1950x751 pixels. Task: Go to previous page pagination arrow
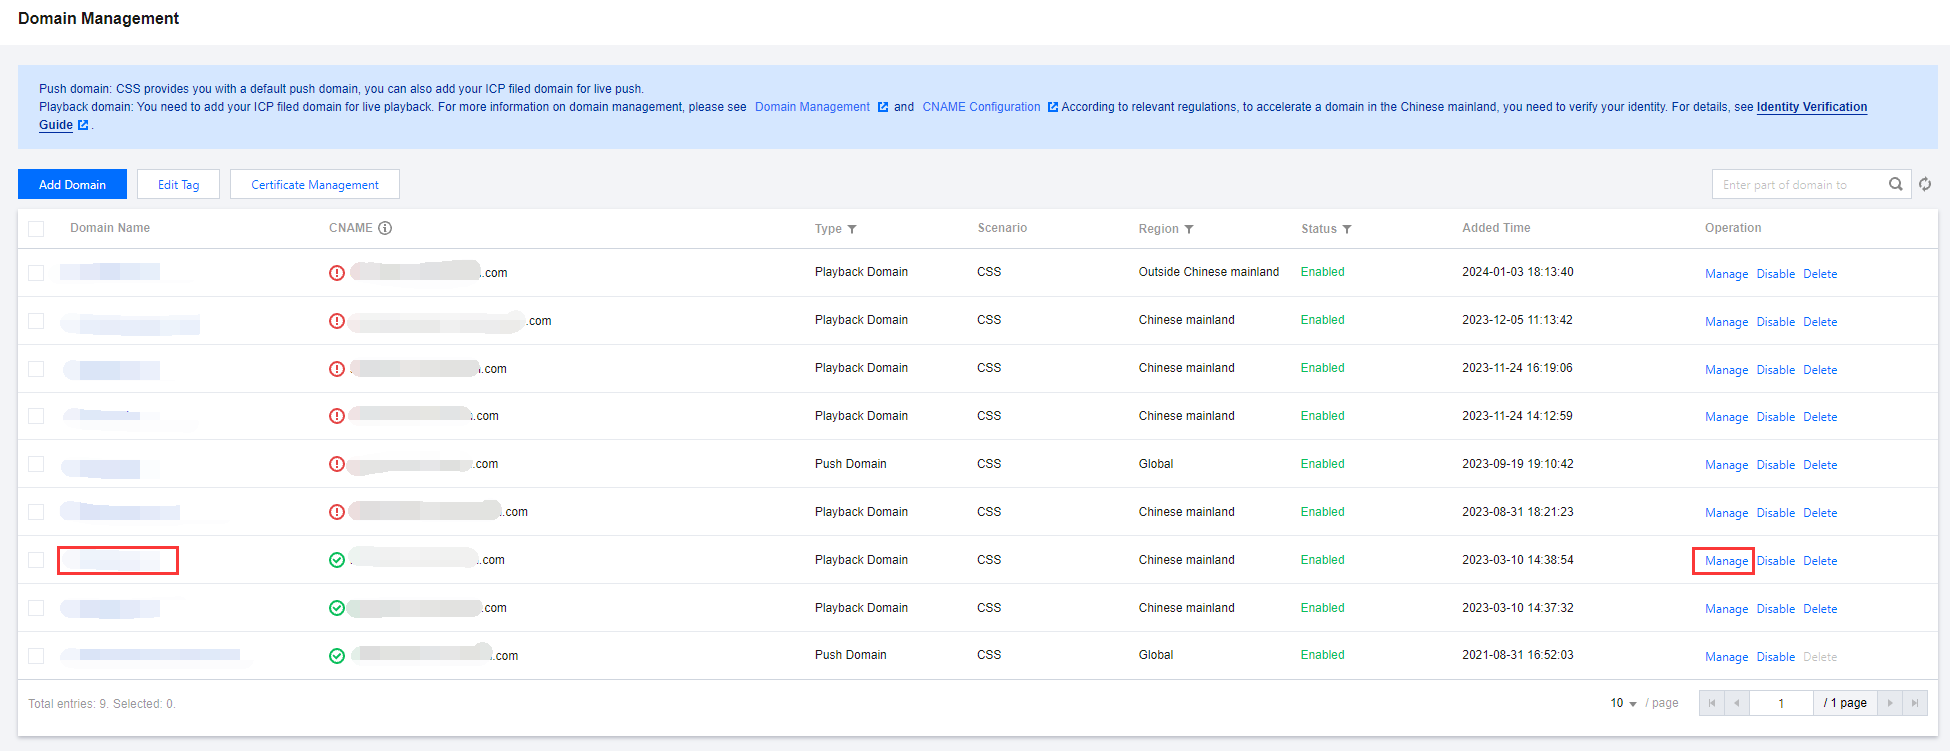point(1737,703)
